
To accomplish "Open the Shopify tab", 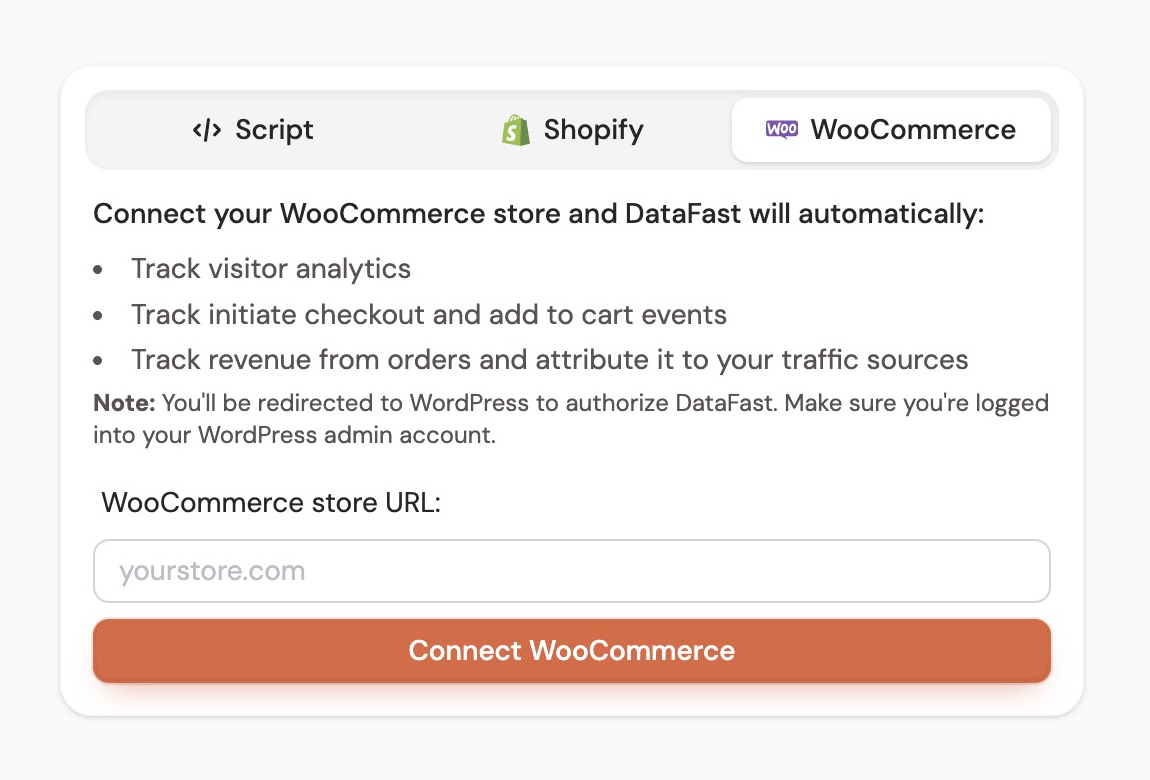I will pos(573,130).
